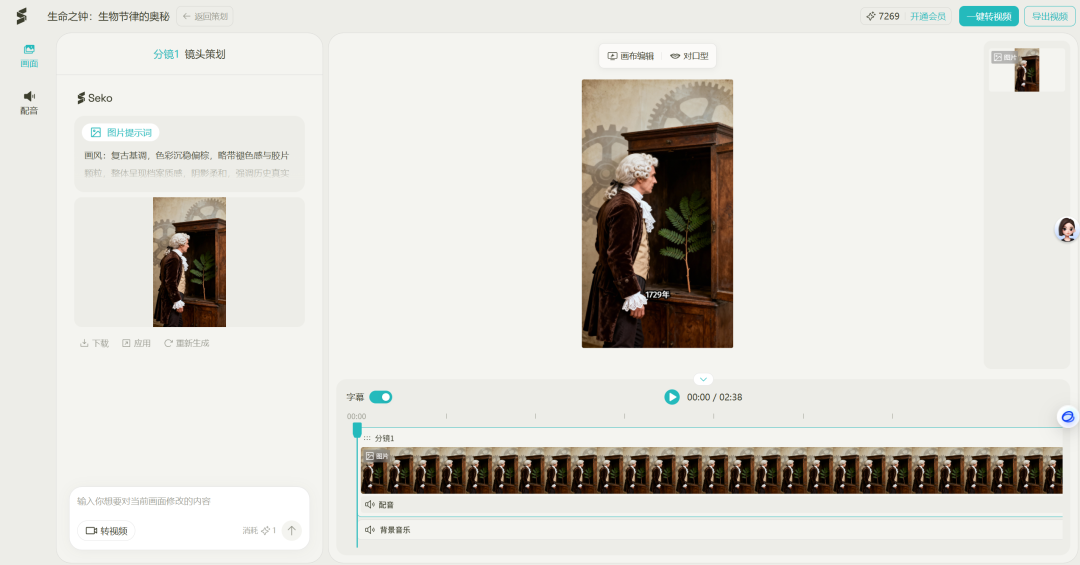Image resolution: width=1080 pixels, height=565 pixels.
Task: Play the video from the timeline
Action: (x=672, y=397)
